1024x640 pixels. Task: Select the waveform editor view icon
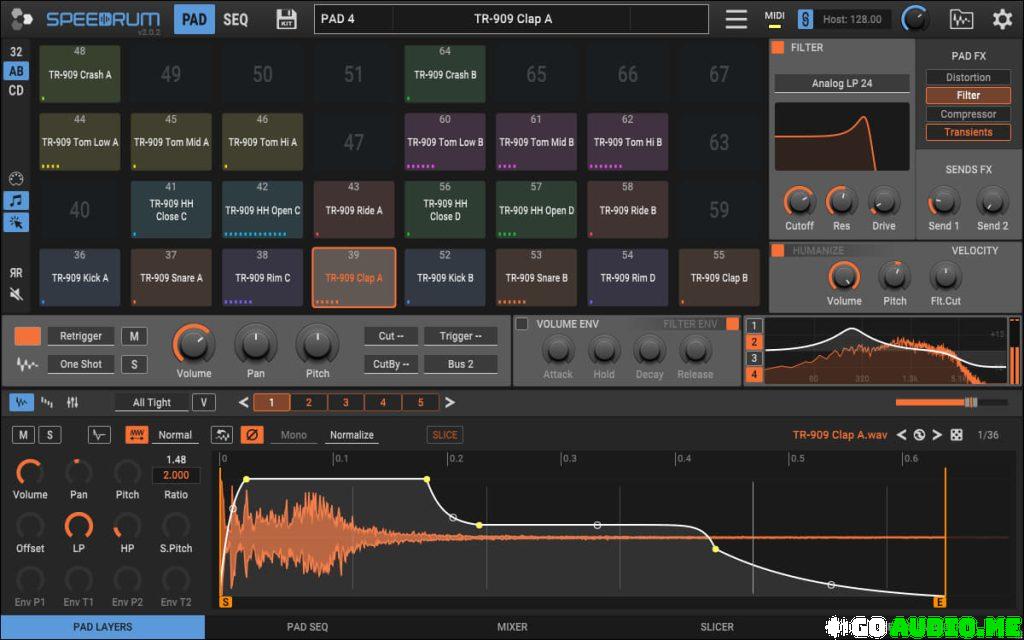(x=22, y=402)
